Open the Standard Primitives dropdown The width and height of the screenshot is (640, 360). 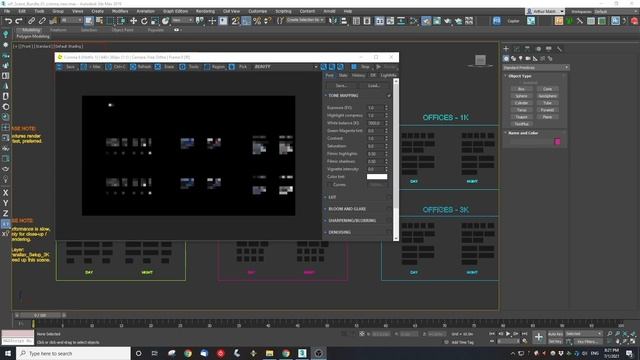point(536,67)
